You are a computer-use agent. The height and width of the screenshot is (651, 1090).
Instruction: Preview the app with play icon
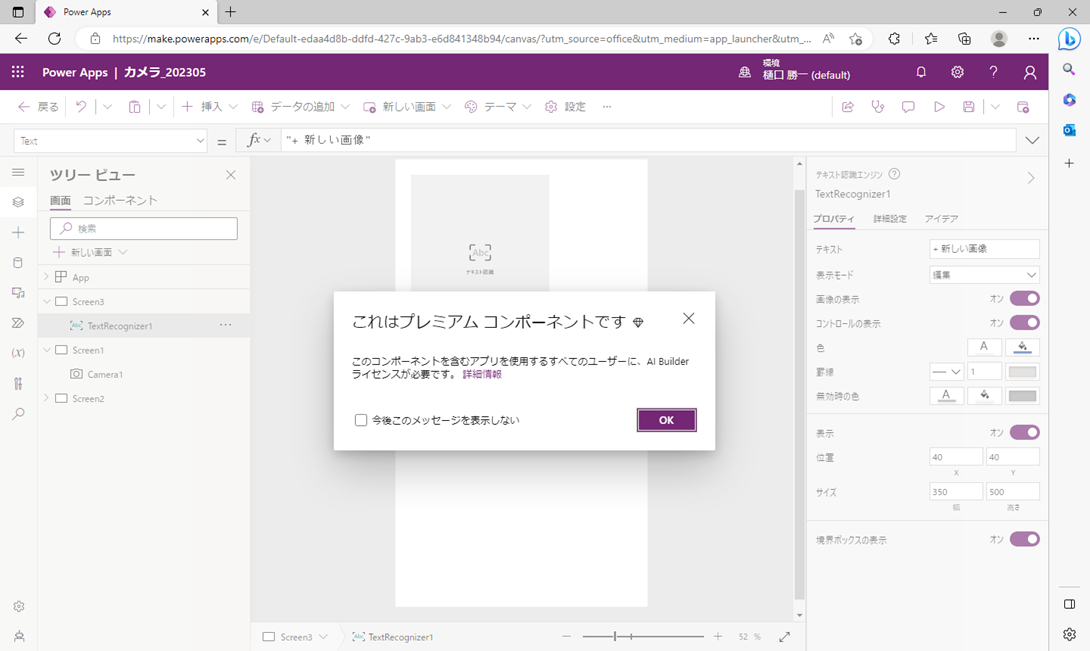coord(939,106)
